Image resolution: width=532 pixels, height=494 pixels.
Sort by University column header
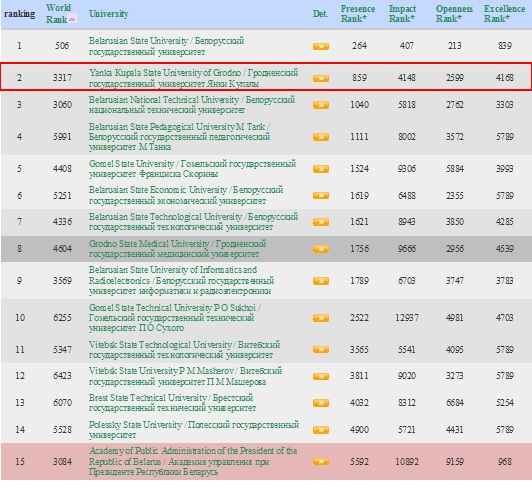click(x=109, y=14)
